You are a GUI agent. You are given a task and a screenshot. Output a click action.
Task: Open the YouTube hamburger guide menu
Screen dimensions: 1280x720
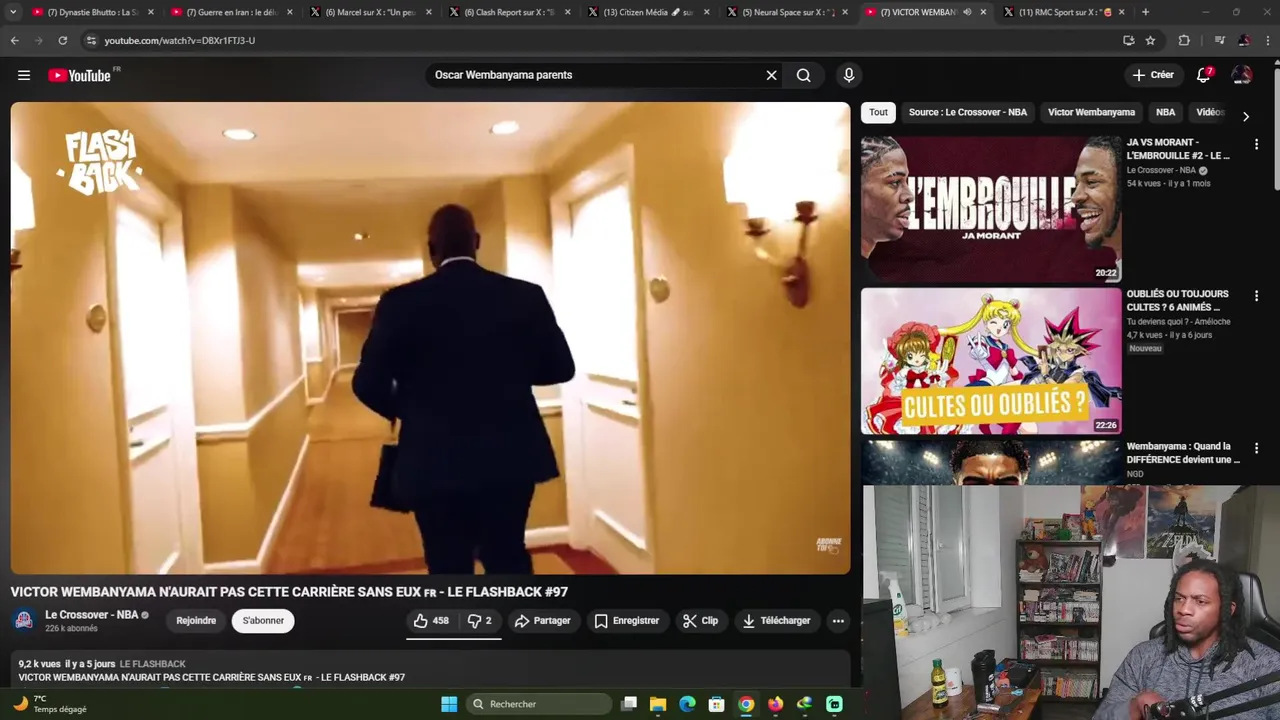click(x=24, y=75)
